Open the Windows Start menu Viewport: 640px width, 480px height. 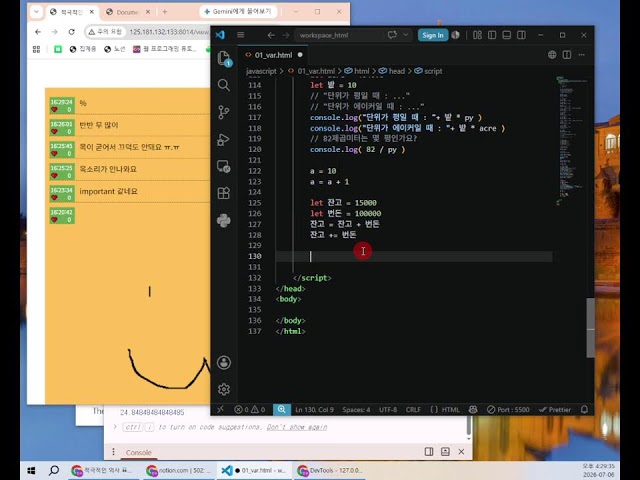pos(31,470)
